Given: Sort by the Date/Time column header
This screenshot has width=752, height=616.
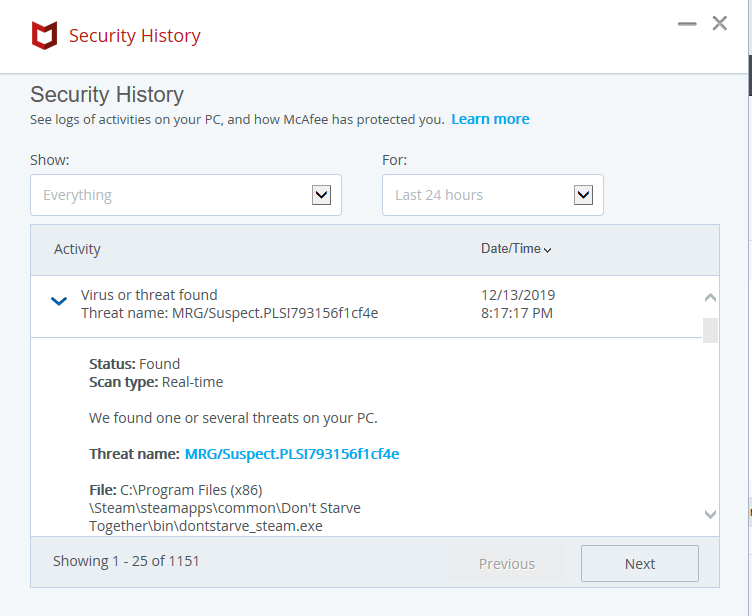Looking at the screenshot, I should click(x=516, y=249).
